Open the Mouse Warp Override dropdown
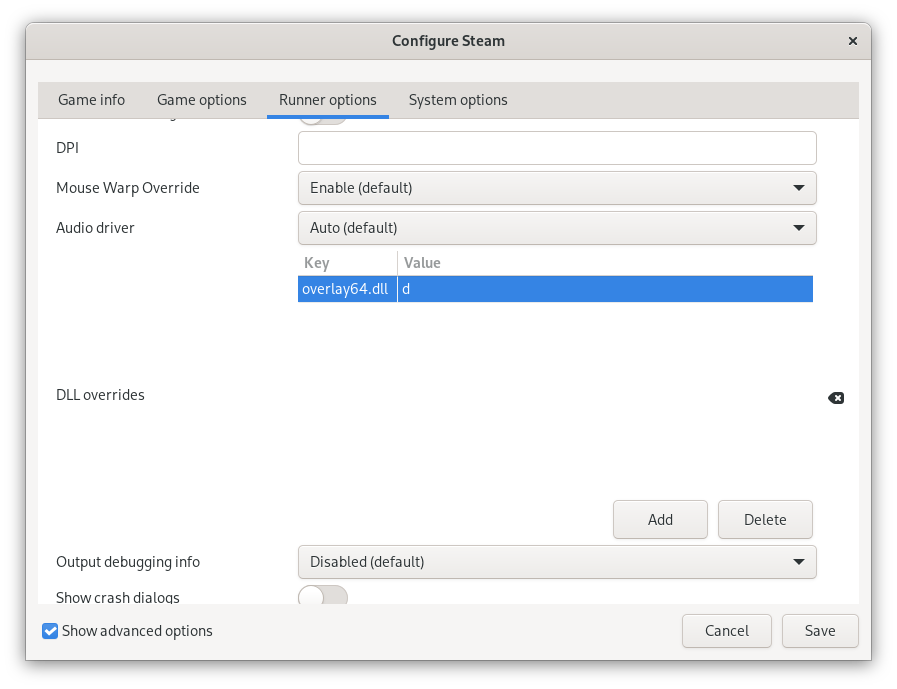Image resolution: width=897 pixels, height=689 pixels. [x=557, y=188]
